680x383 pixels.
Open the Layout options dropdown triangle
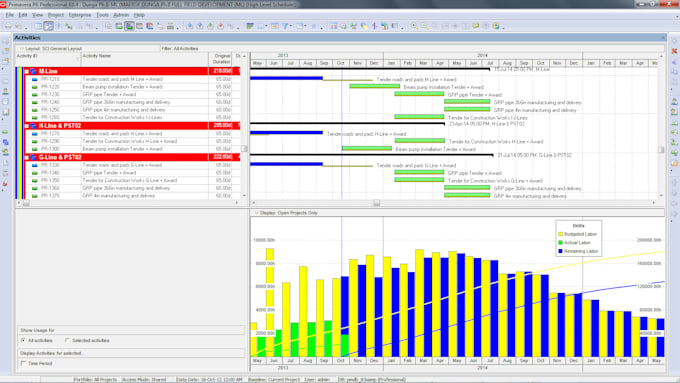[x=22, y=49]
